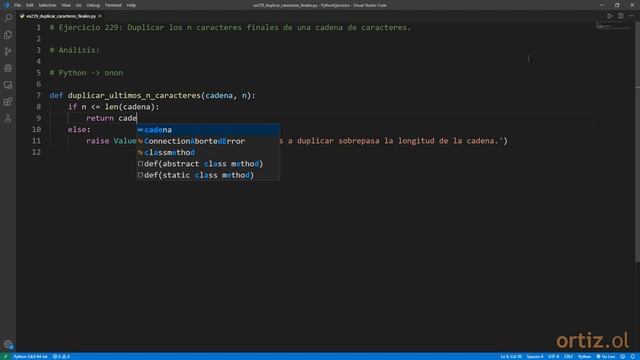Image resolution: width=640 pixels, height=360 pixels.
Task: Click the '# Python -> onon' comment
Action: (86, 73)
